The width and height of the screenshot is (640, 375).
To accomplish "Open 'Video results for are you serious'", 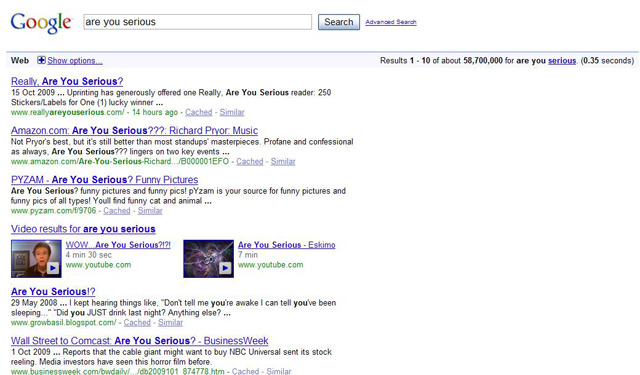I will click(83, 229).
